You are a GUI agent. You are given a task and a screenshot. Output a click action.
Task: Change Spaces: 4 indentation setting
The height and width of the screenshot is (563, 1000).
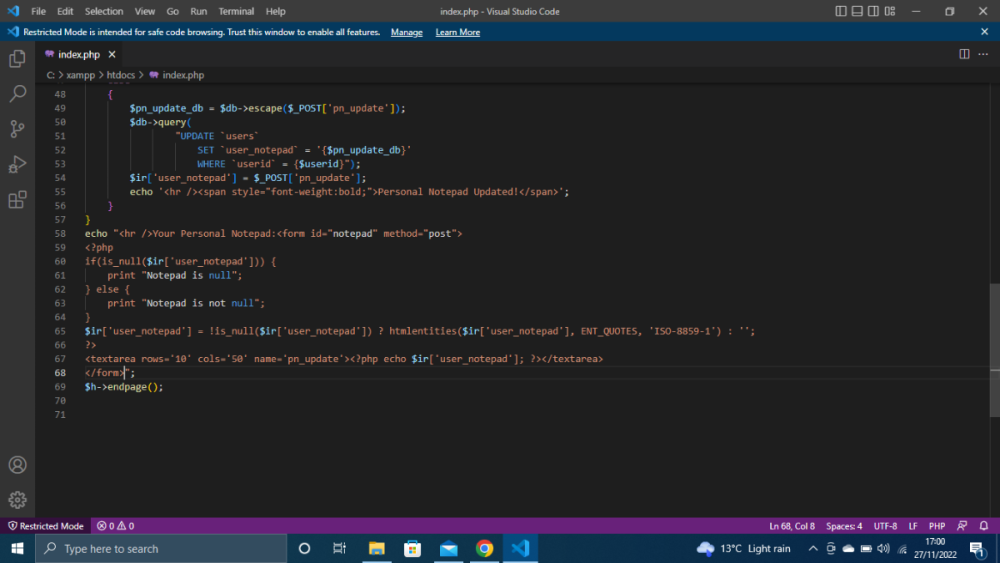844,526
